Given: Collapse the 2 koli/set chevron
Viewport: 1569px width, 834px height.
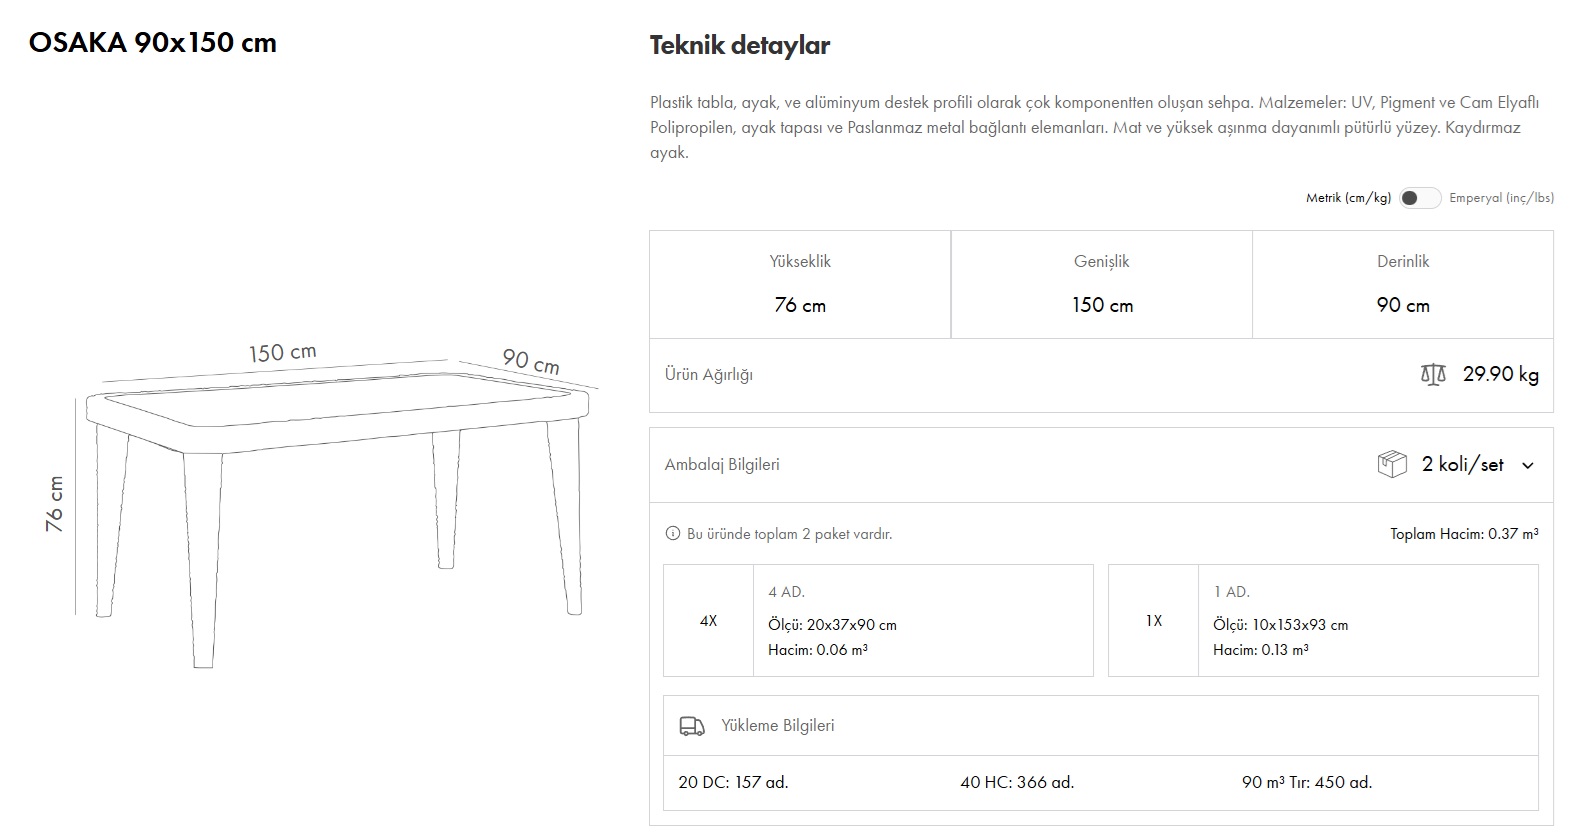Looking at the screenshot, I should 1527,465.
